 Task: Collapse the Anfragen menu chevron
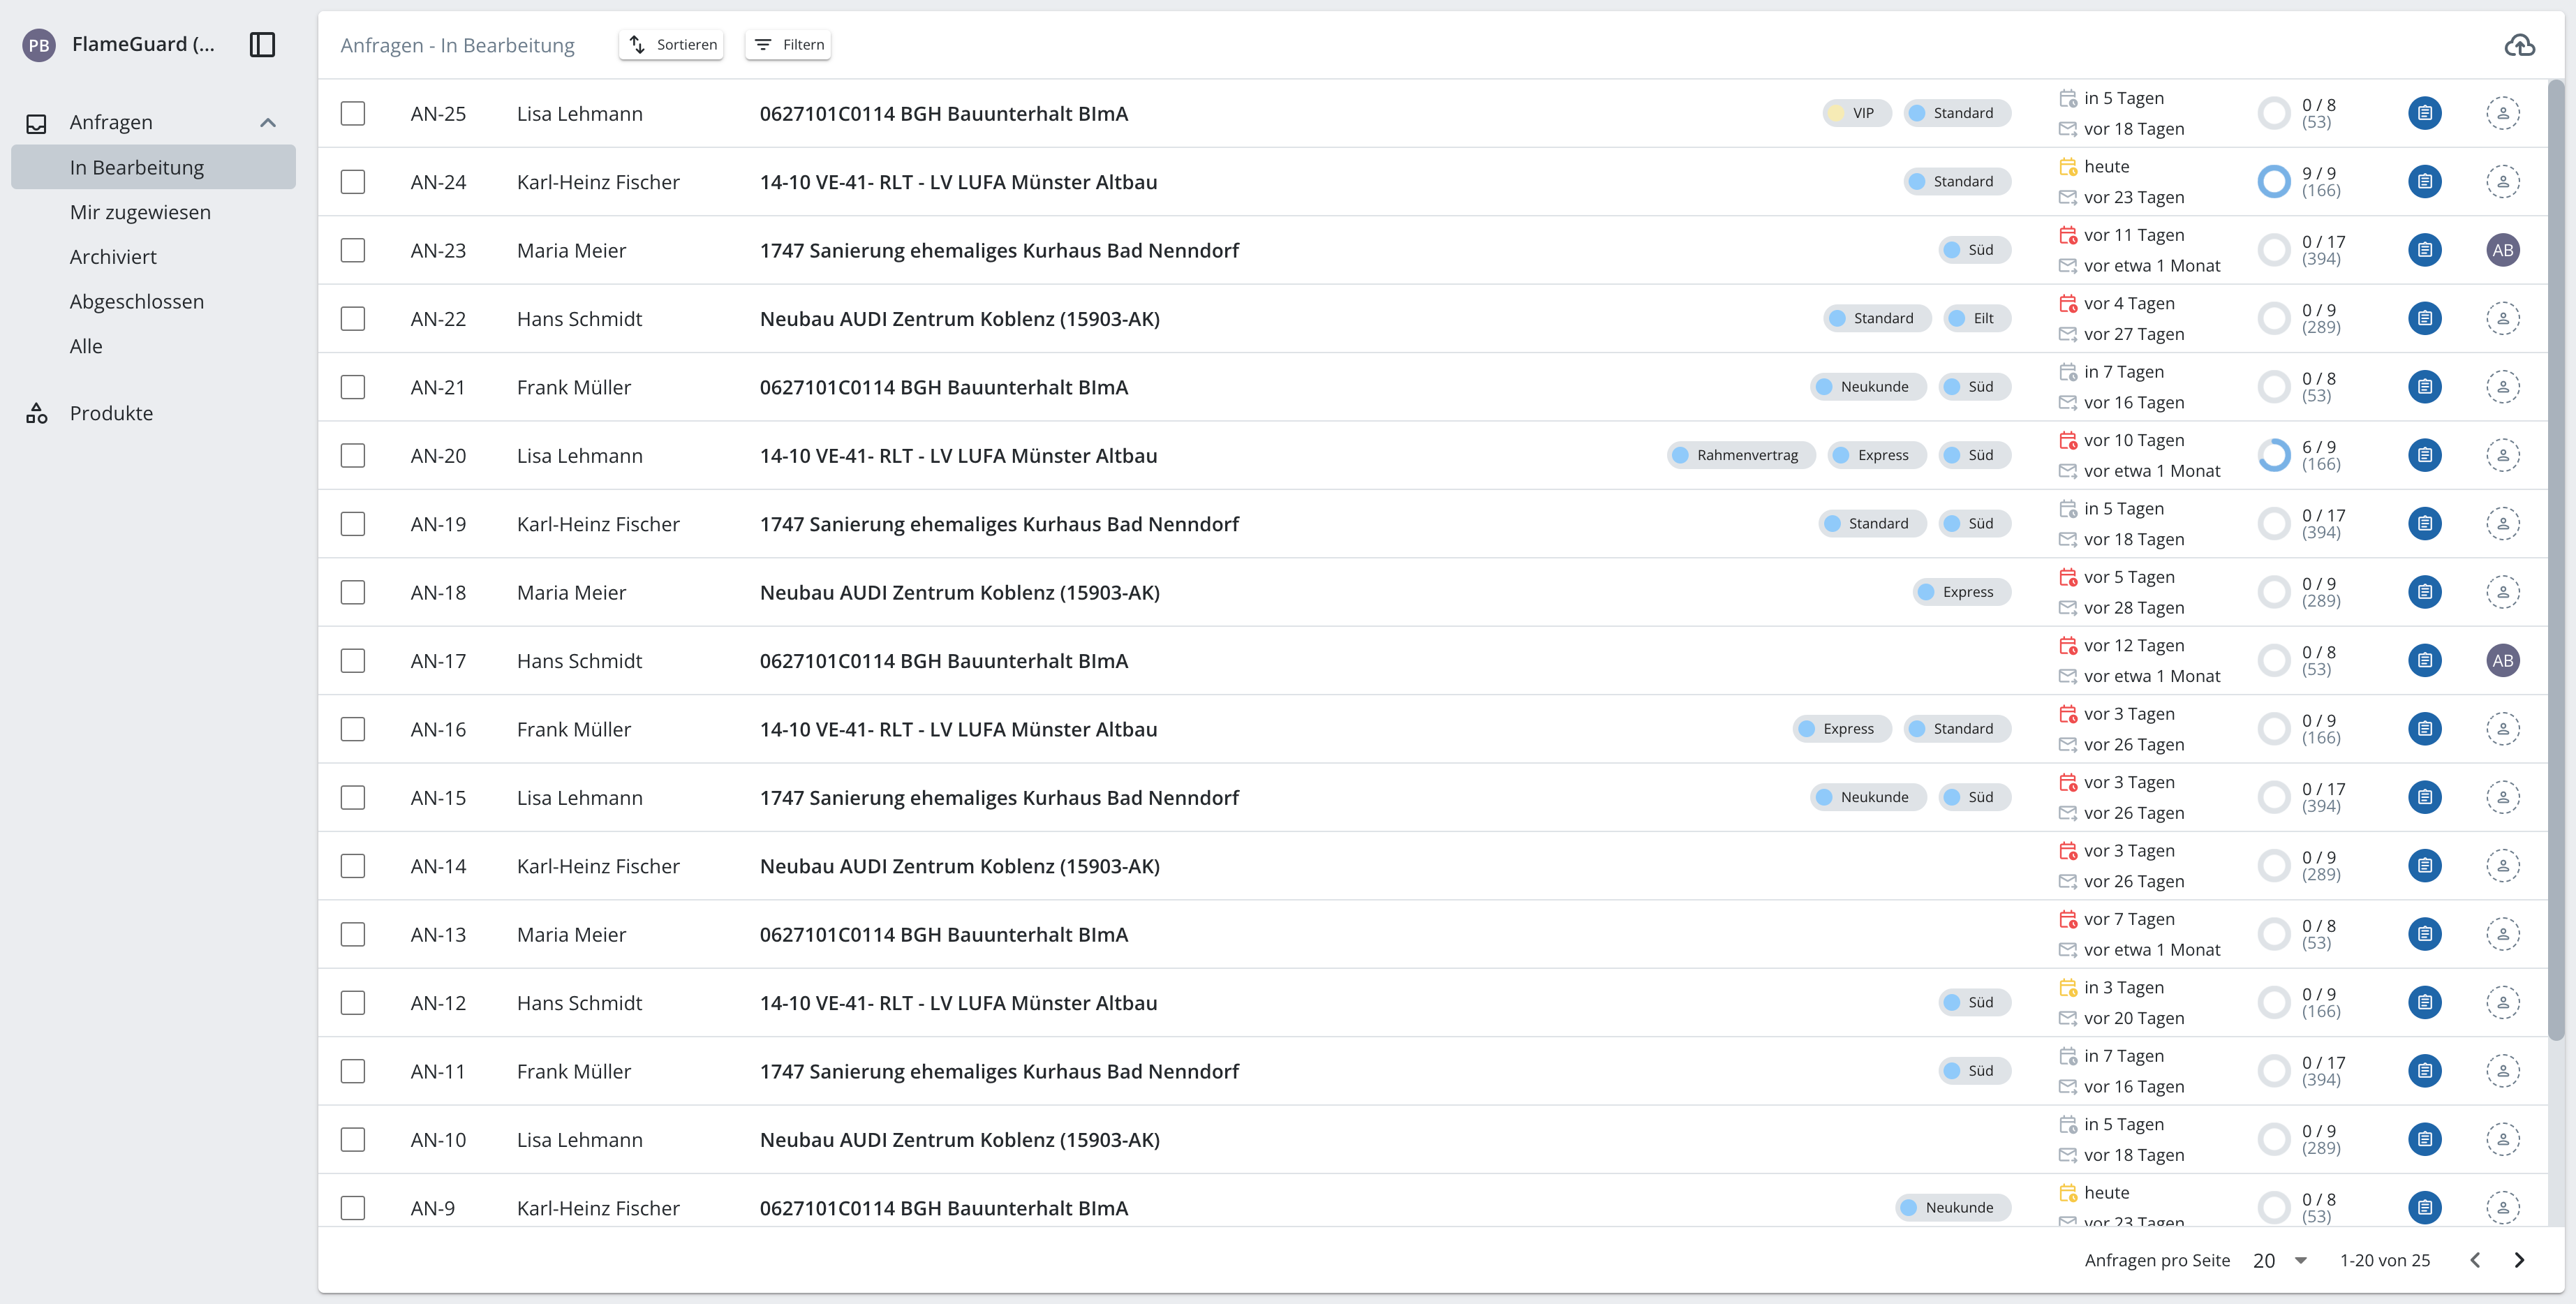pos(267,123)
